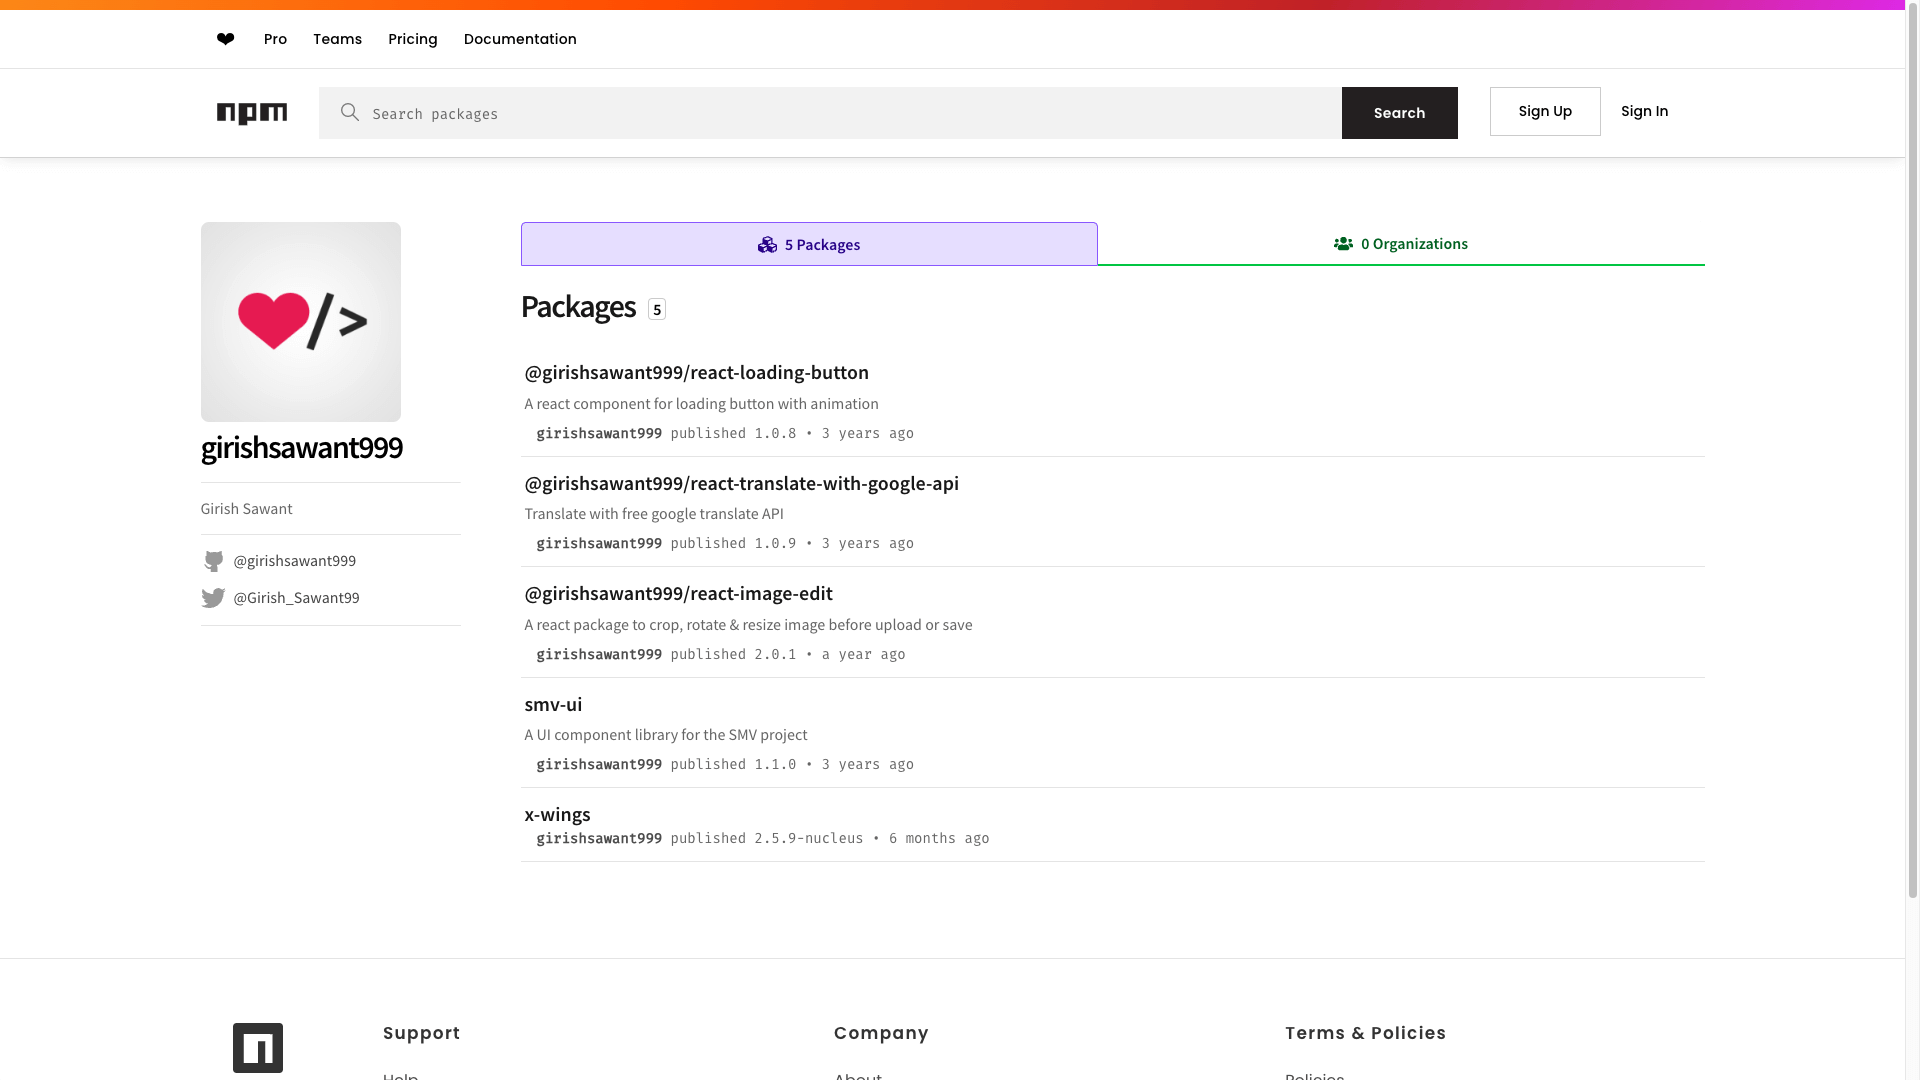Click the heart icon in top navigation
The height and width of the screenshot is (1080, 1920).
tap(225, 39)
